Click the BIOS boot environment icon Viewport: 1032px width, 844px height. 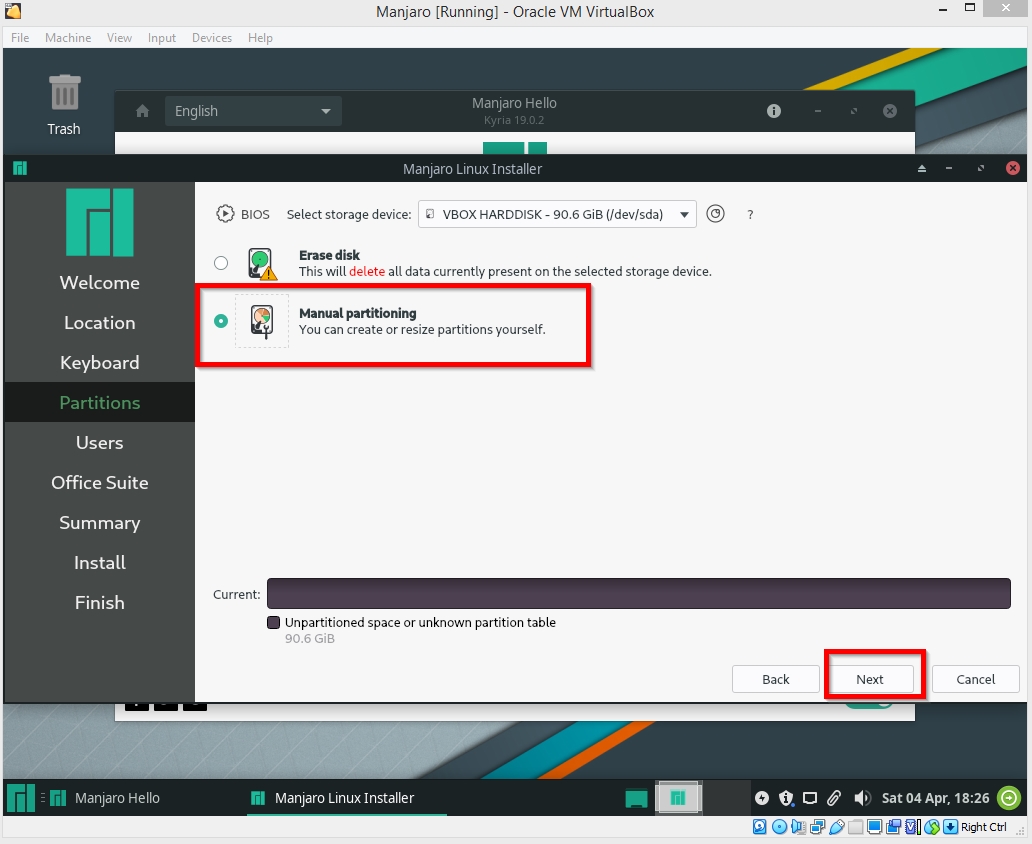pyautogui.click(x=225, y=214)
